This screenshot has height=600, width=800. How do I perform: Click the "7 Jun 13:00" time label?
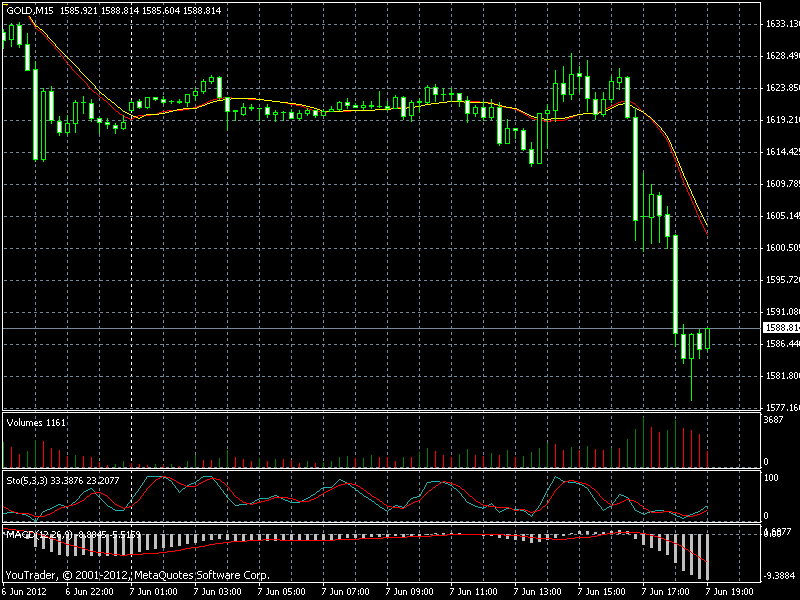[x=538, y=592]
